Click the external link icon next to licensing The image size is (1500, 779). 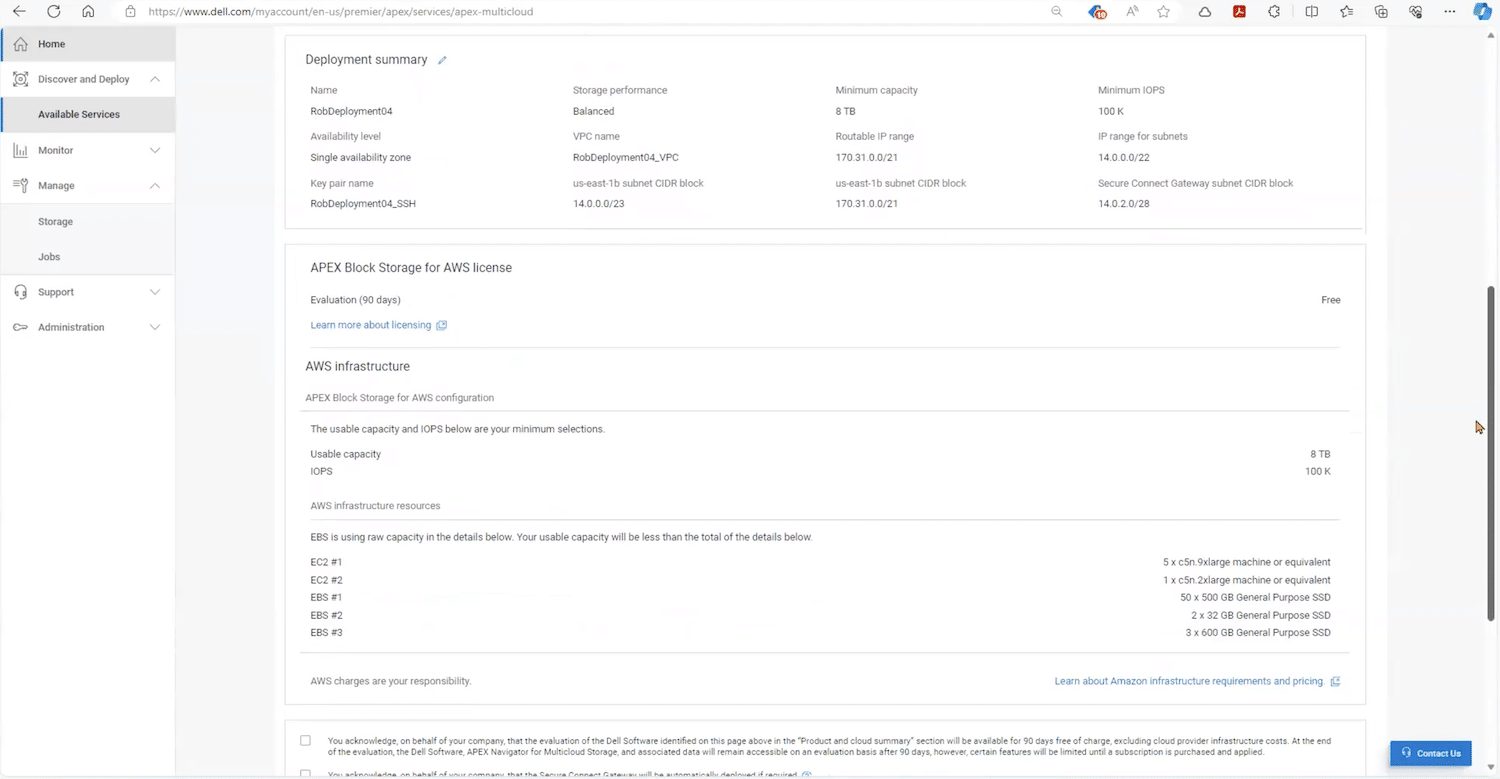(442, 325)
